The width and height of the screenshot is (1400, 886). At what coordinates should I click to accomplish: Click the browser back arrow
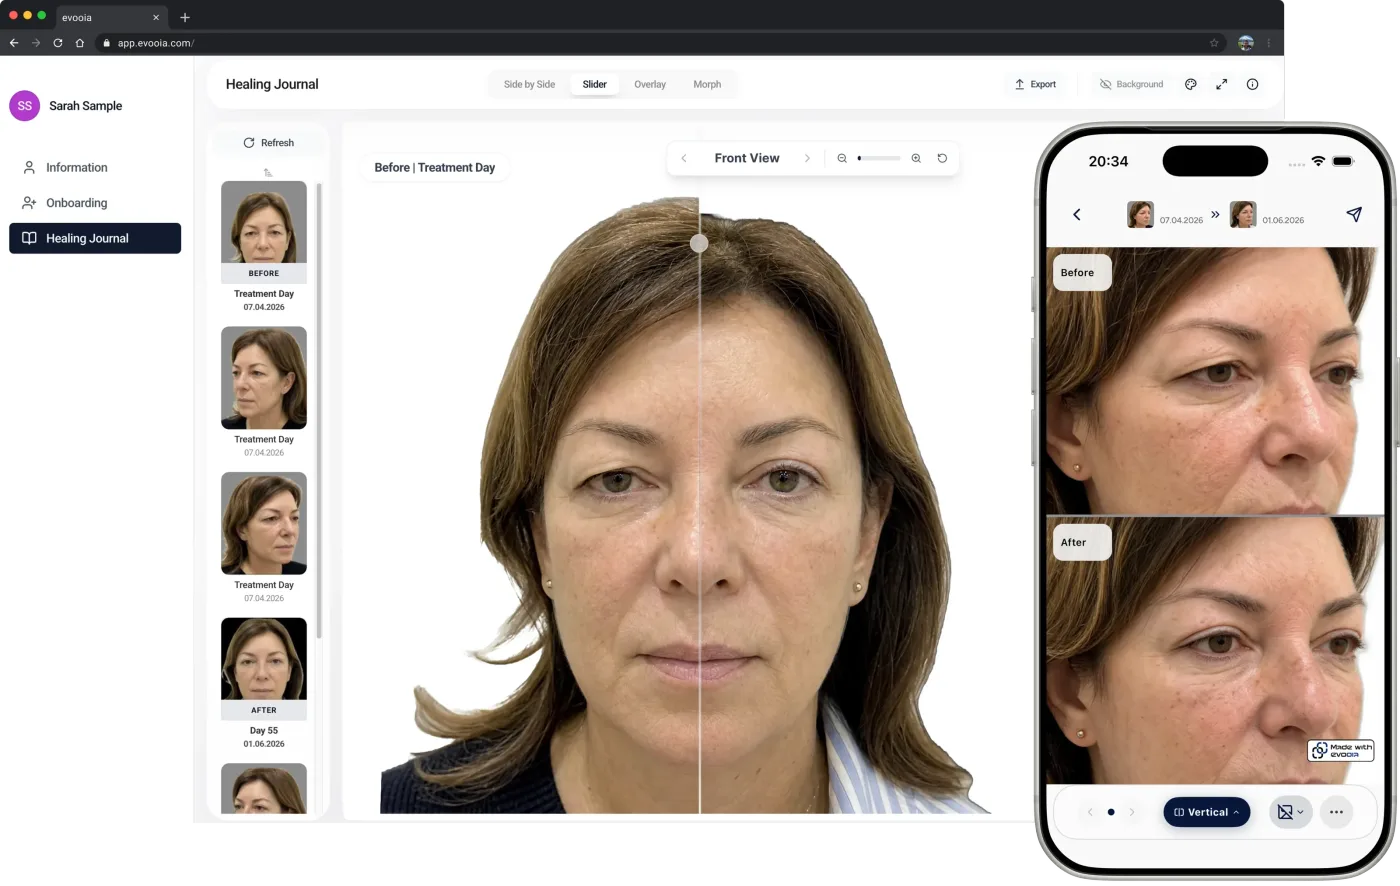pos(14,43)
